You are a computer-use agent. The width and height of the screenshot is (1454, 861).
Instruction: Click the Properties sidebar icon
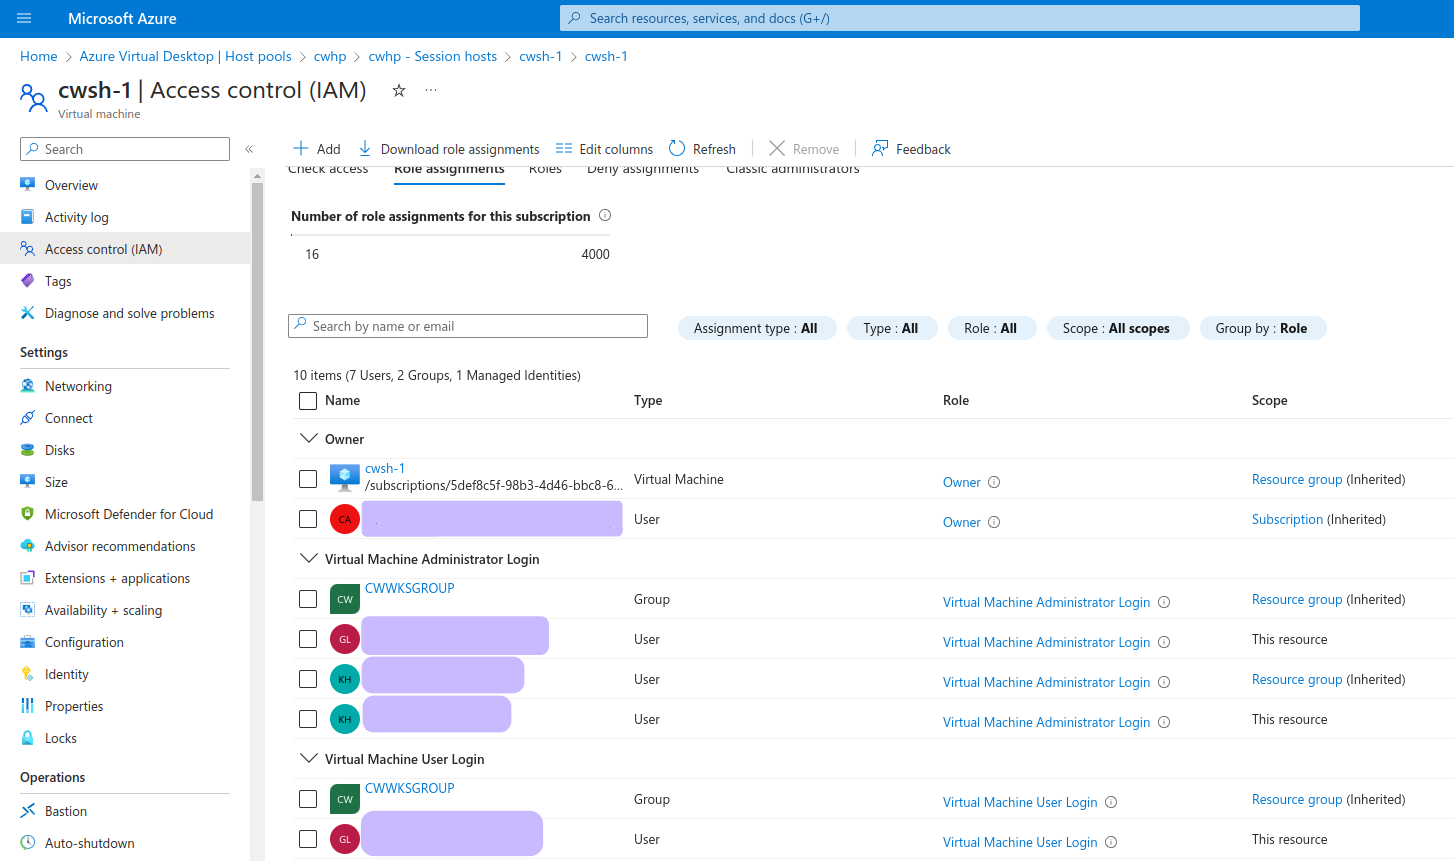click(x=28, y=706)
